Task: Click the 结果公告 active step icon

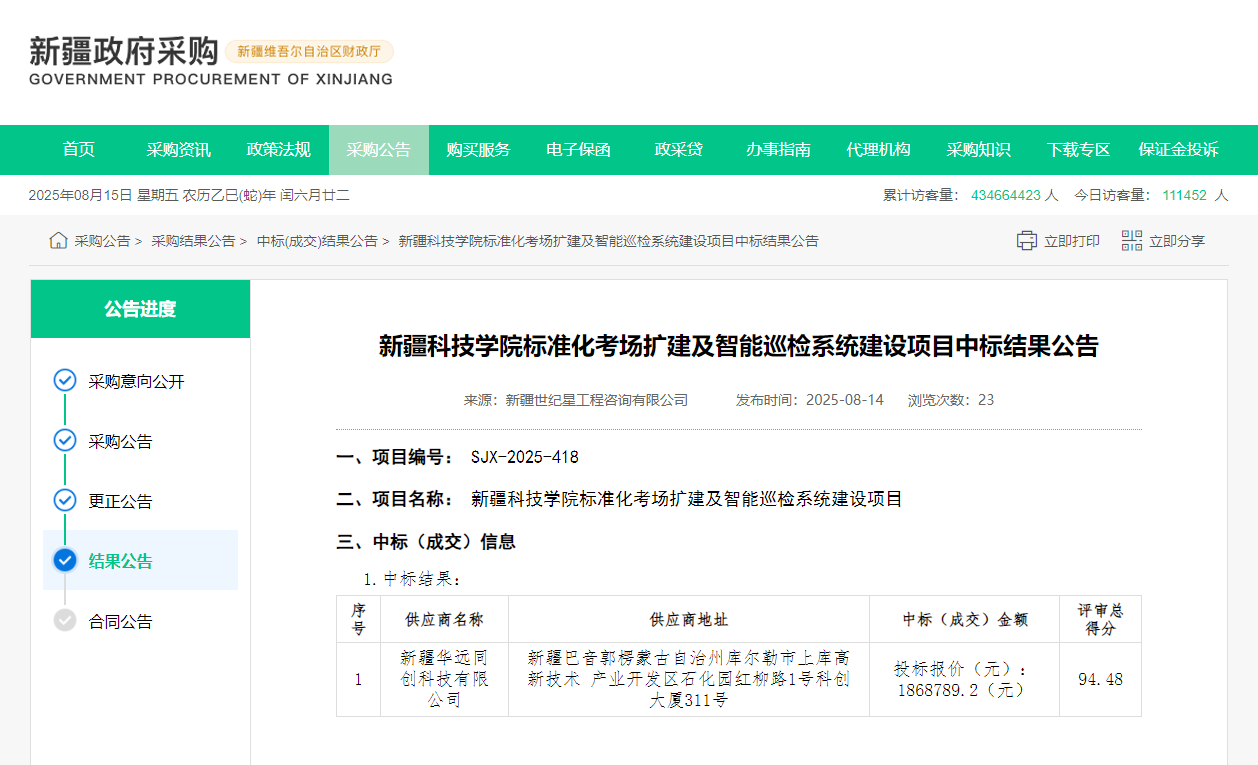Action: [x=65, y=561]
